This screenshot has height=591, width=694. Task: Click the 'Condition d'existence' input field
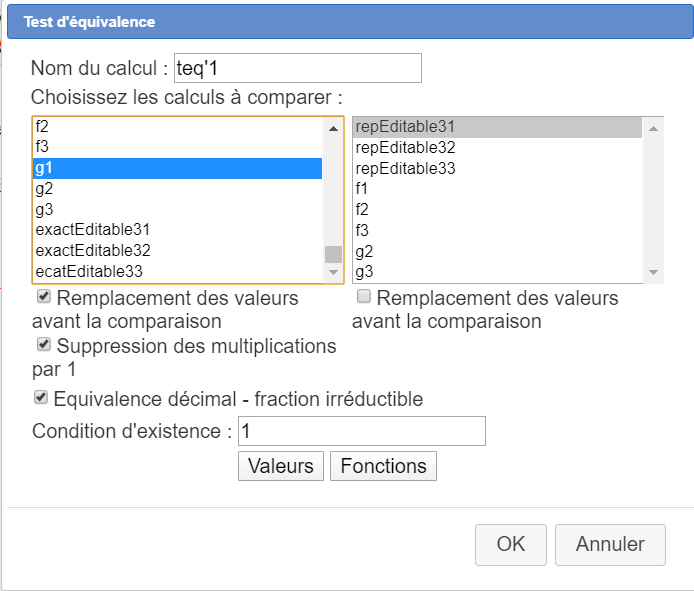pos(361,431)
